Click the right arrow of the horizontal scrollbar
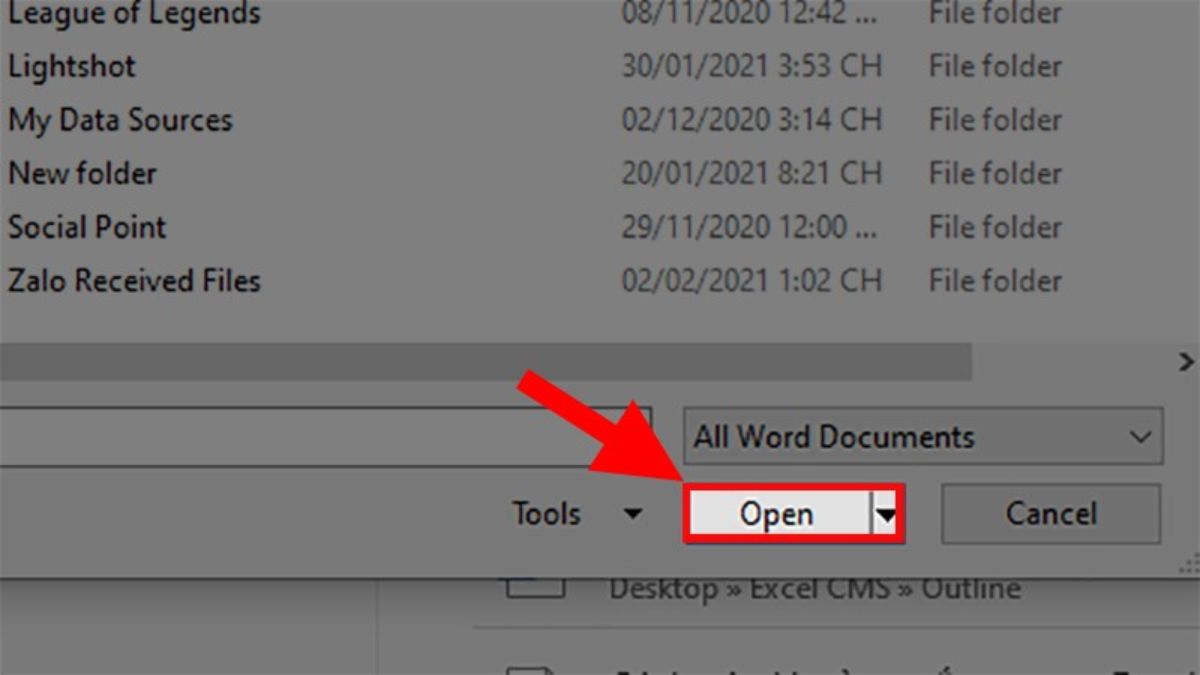 pyautogui.click(x=1188, y=361)
